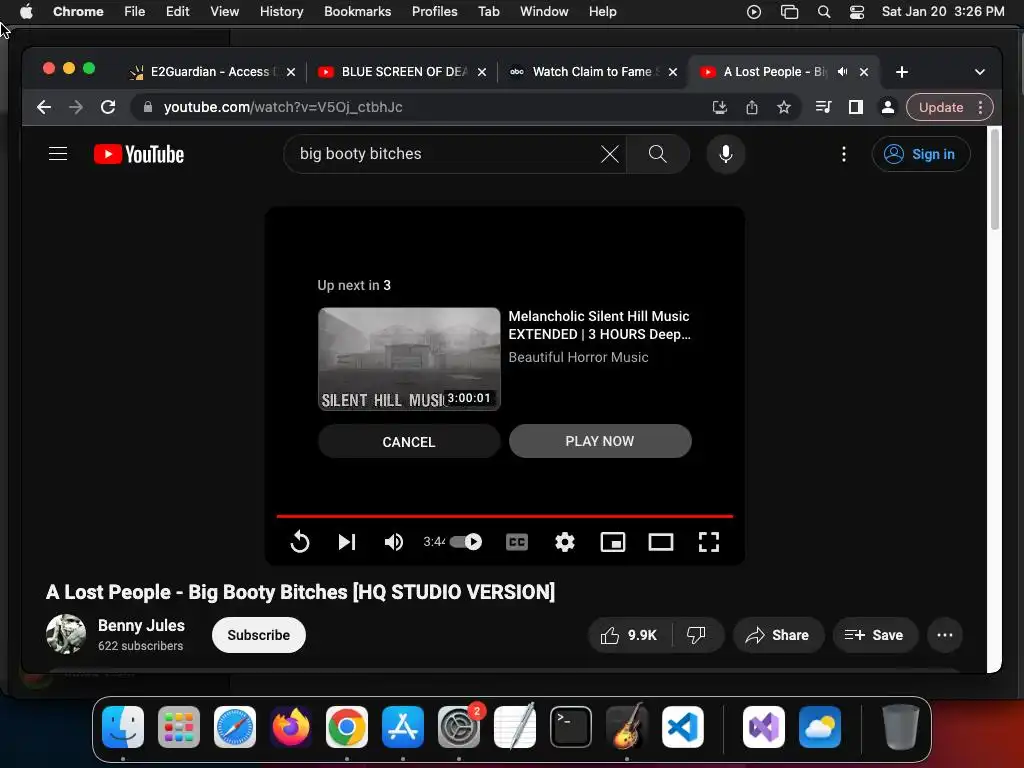Mute the player volume

pos(394,542)
